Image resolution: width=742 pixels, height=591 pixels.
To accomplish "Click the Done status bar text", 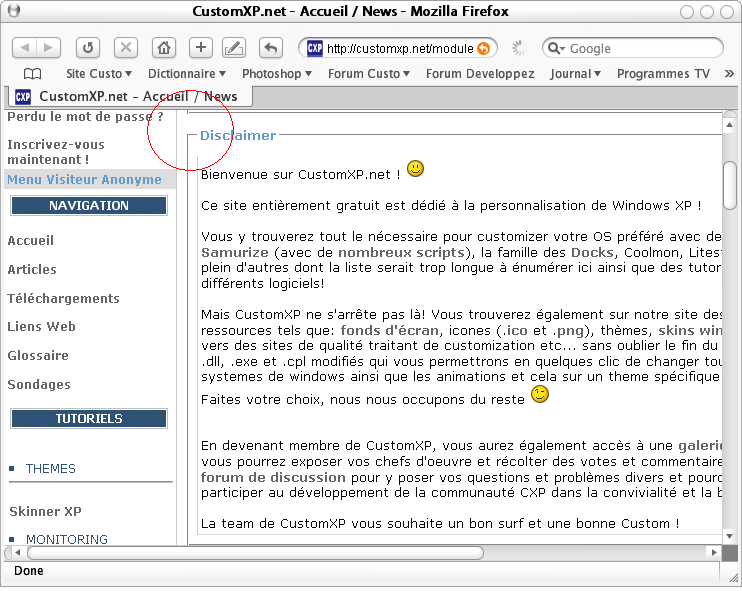I will click(29, 571).
